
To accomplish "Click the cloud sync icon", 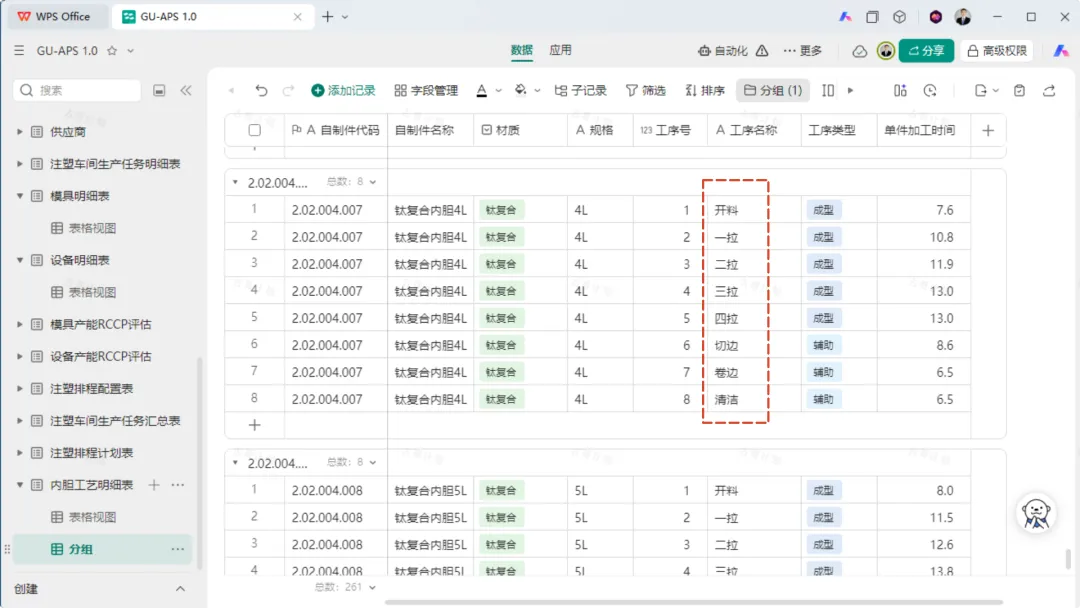I will (x=859, y=51).
